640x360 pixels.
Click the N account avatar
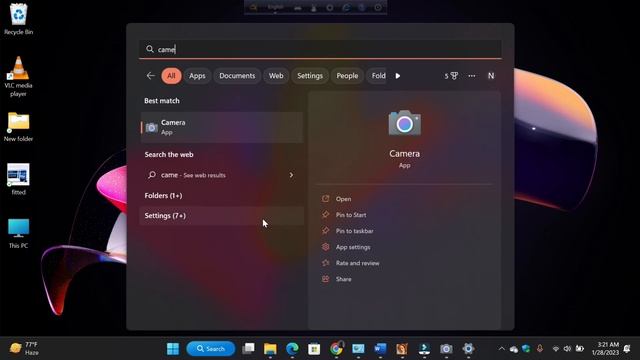[491, 76]
